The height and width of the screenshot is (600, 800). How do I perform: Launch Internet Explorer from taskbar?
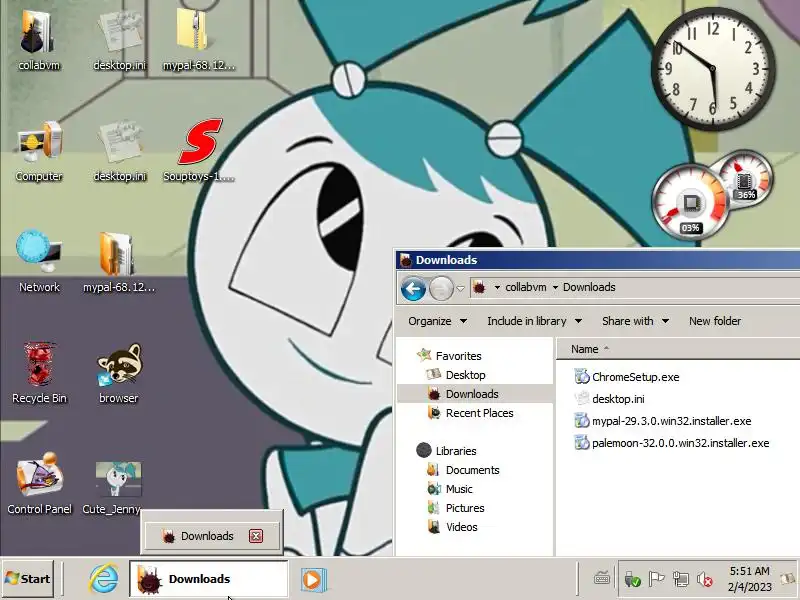tap(104, 579)
